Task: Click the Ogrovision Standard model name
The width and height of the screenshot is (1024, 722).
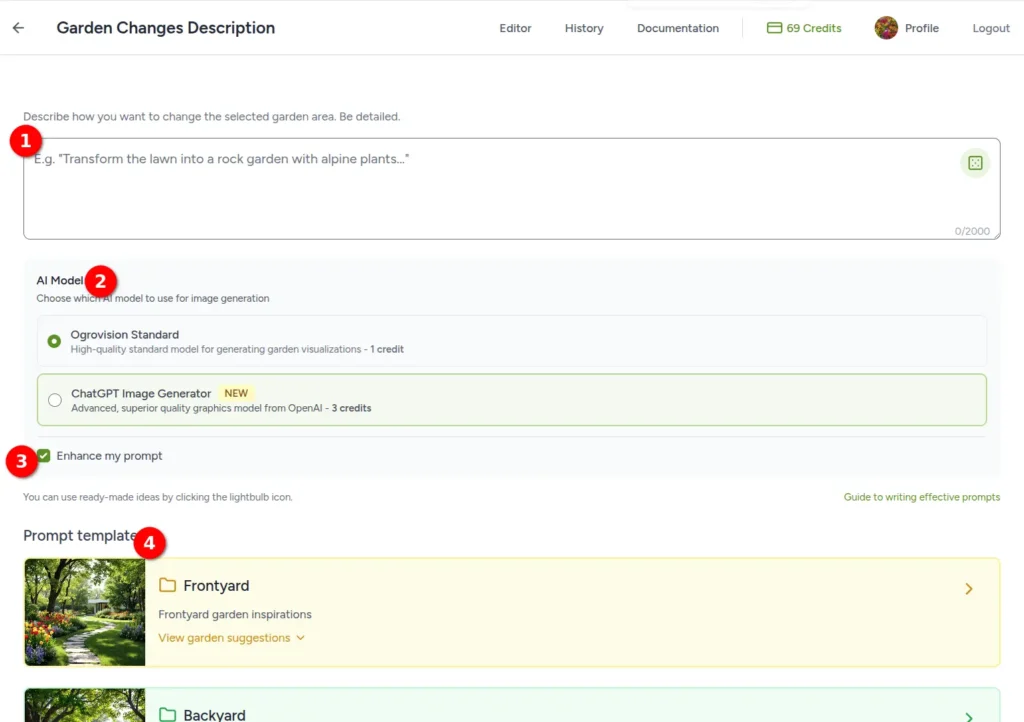Action: (125, 334)
